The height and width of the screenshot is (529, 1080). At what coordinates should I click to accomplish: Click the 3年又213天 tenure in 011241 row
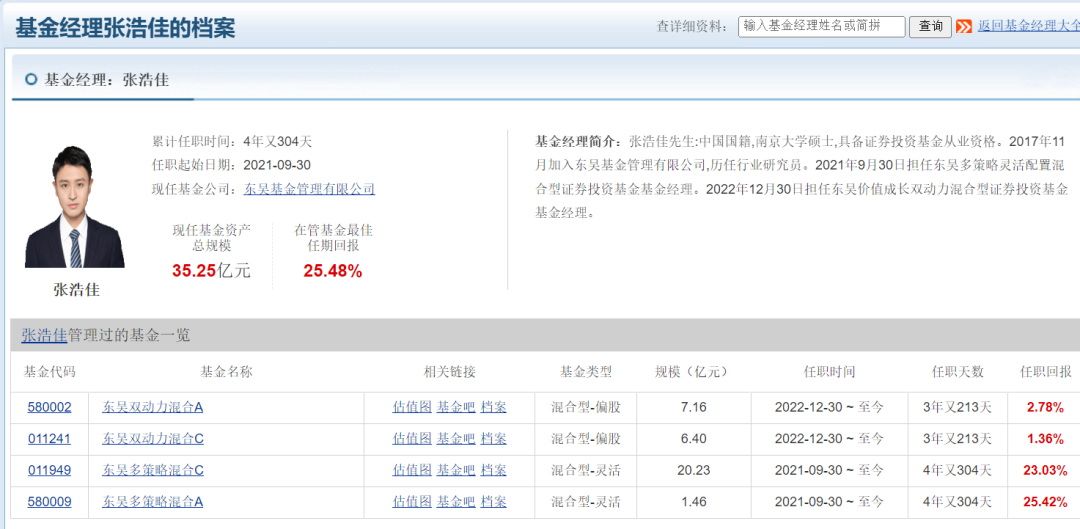click(x=957, y=439)
